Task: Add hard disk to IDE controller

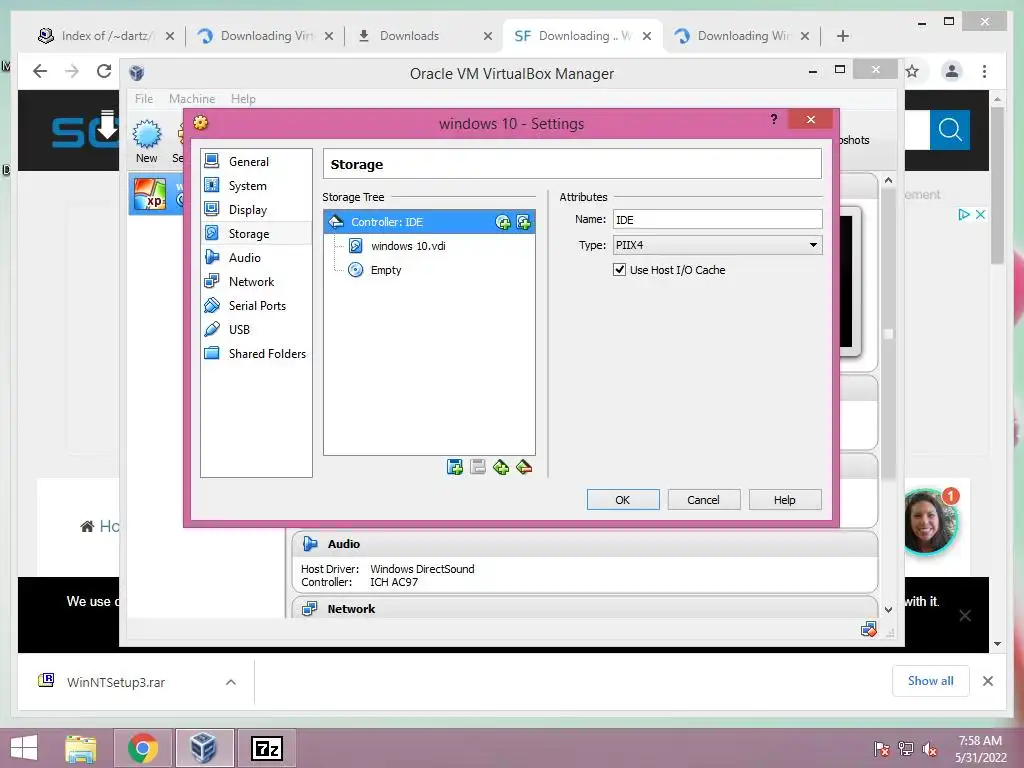Action: pos(524,222)
